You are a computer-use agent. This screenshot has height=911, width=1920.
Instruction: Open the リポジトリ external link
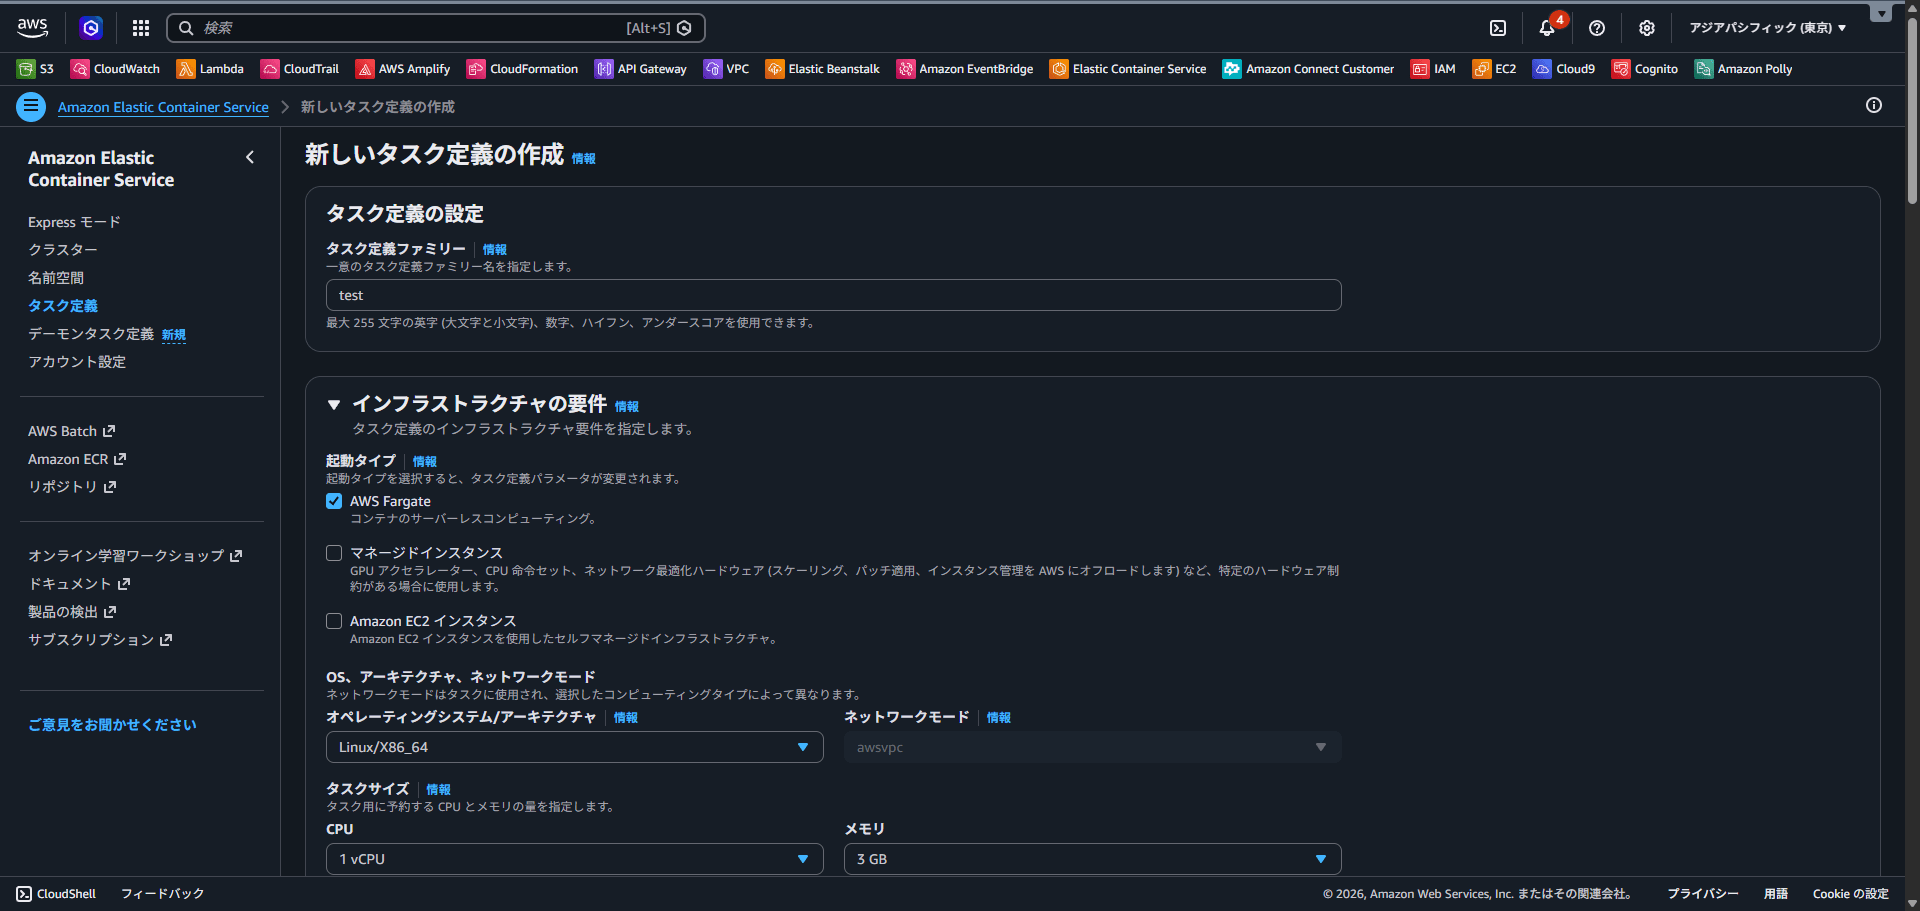click(72, 487)
